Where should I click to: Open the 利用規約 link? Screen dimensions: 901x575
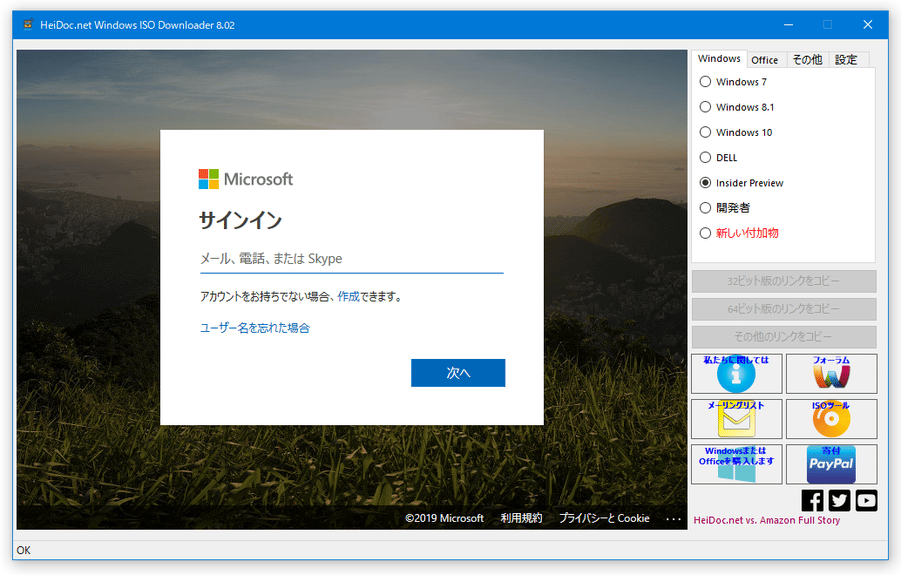coord(521,518)
